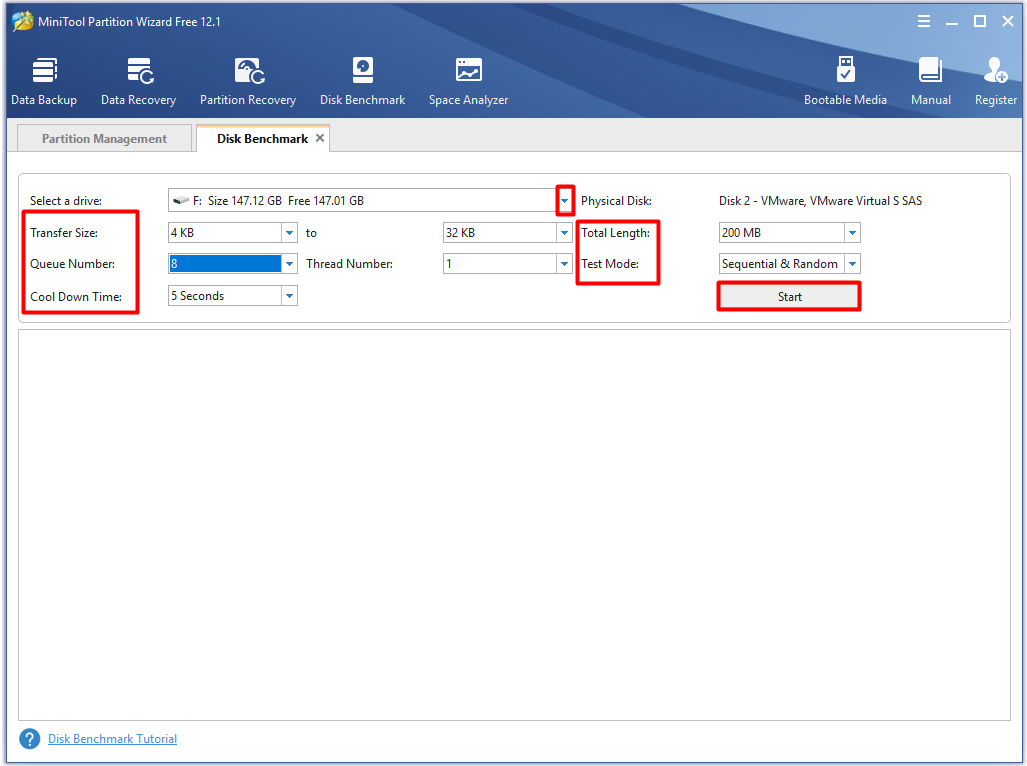The image size is (1027, 766).
Task: Open the Data Backup tool
Action: point(44,81)
